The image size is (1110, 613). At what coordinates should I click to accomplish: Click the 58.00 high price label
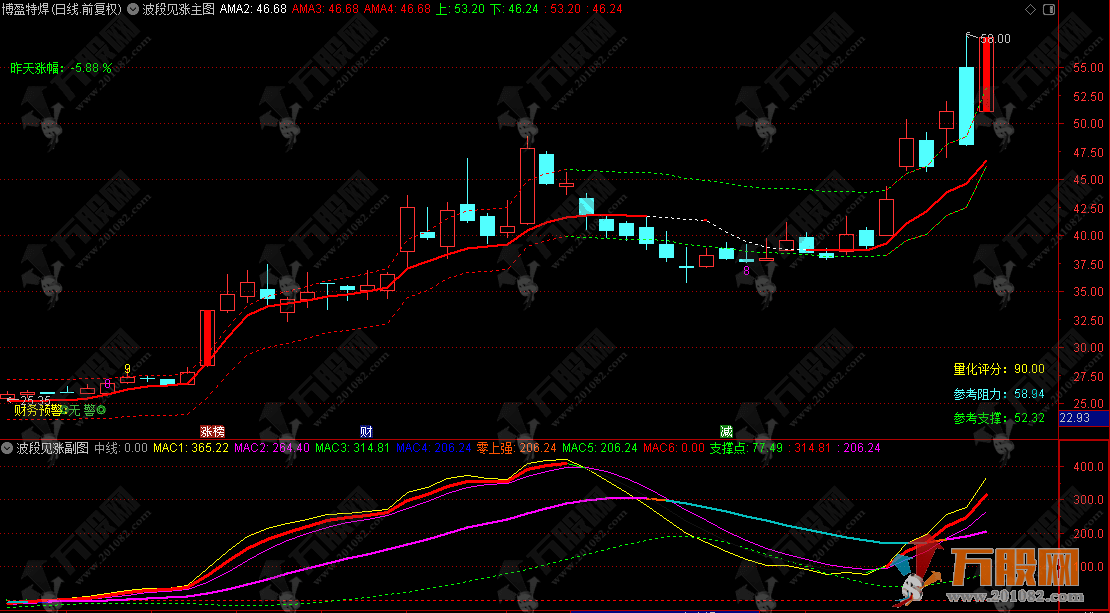[995, 39]
